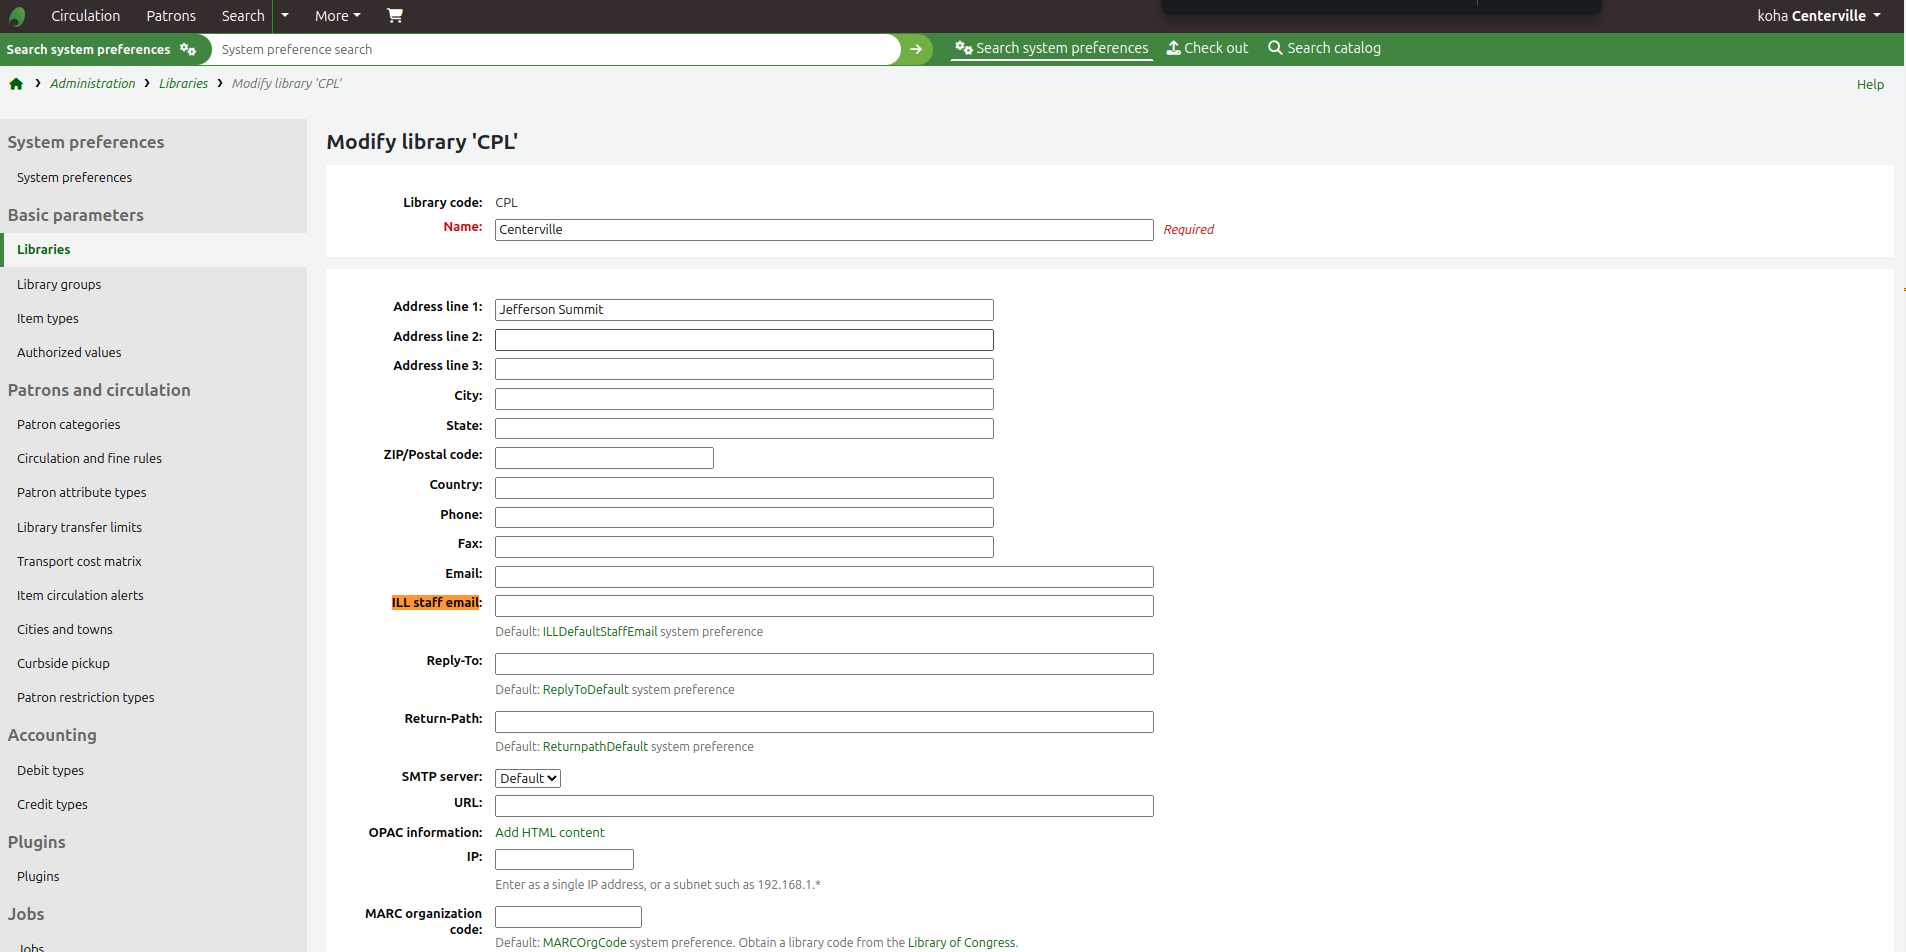Open the Patrons menu item
Screen dimensions: 1906x952
[171, 16]
